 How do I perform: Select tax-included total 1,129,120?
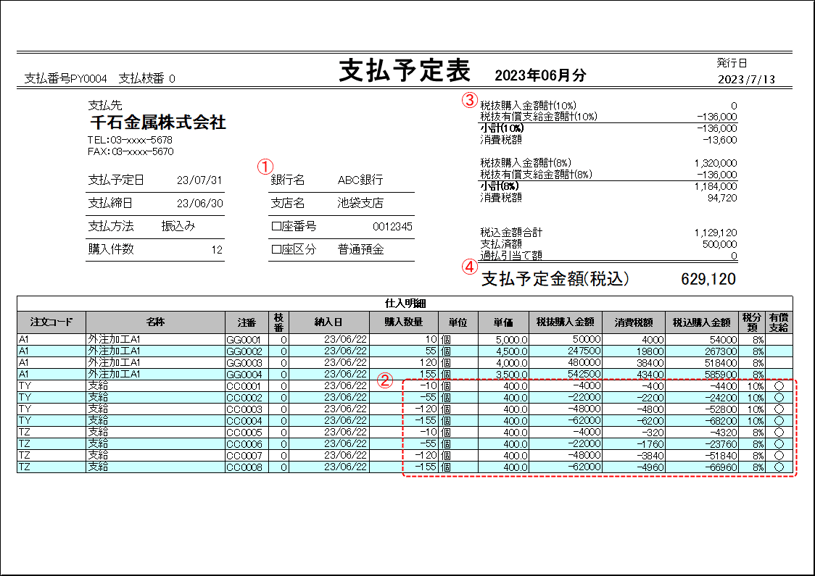click(x=716, y=233)
